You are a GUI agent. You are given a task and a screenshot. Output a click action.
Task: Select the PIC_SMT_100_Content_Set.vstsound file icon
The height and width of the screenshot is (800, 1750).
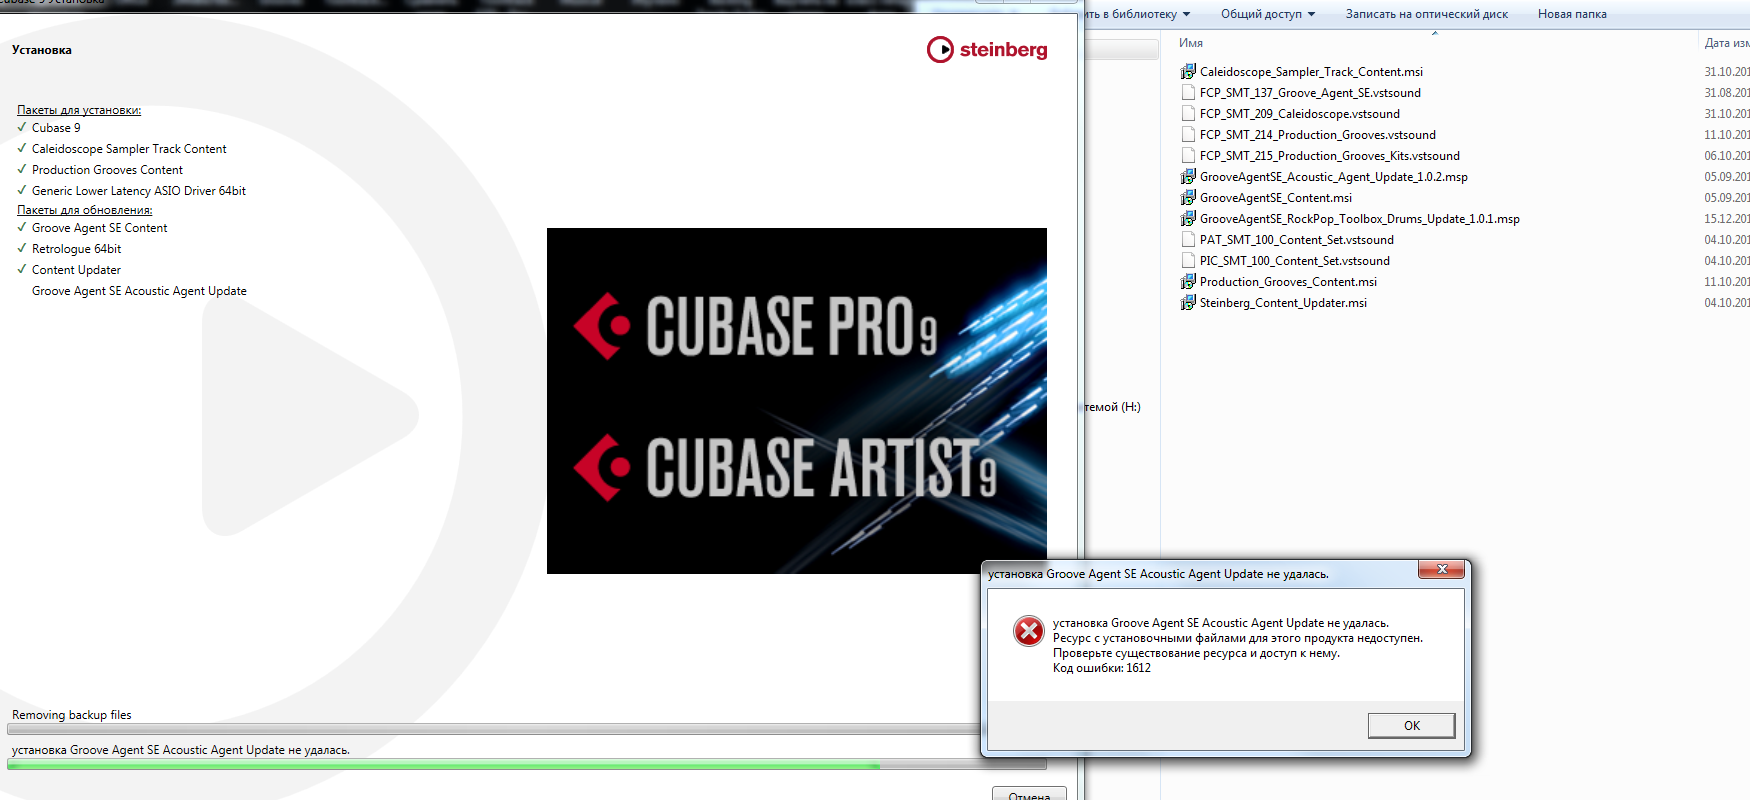1188,261
